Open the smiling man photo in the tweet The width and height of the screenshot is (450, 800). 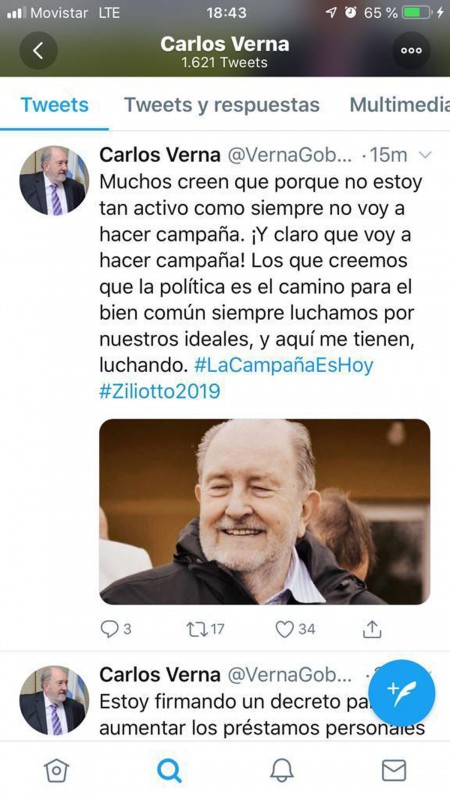pyautogui.click(x=264, y=512)
